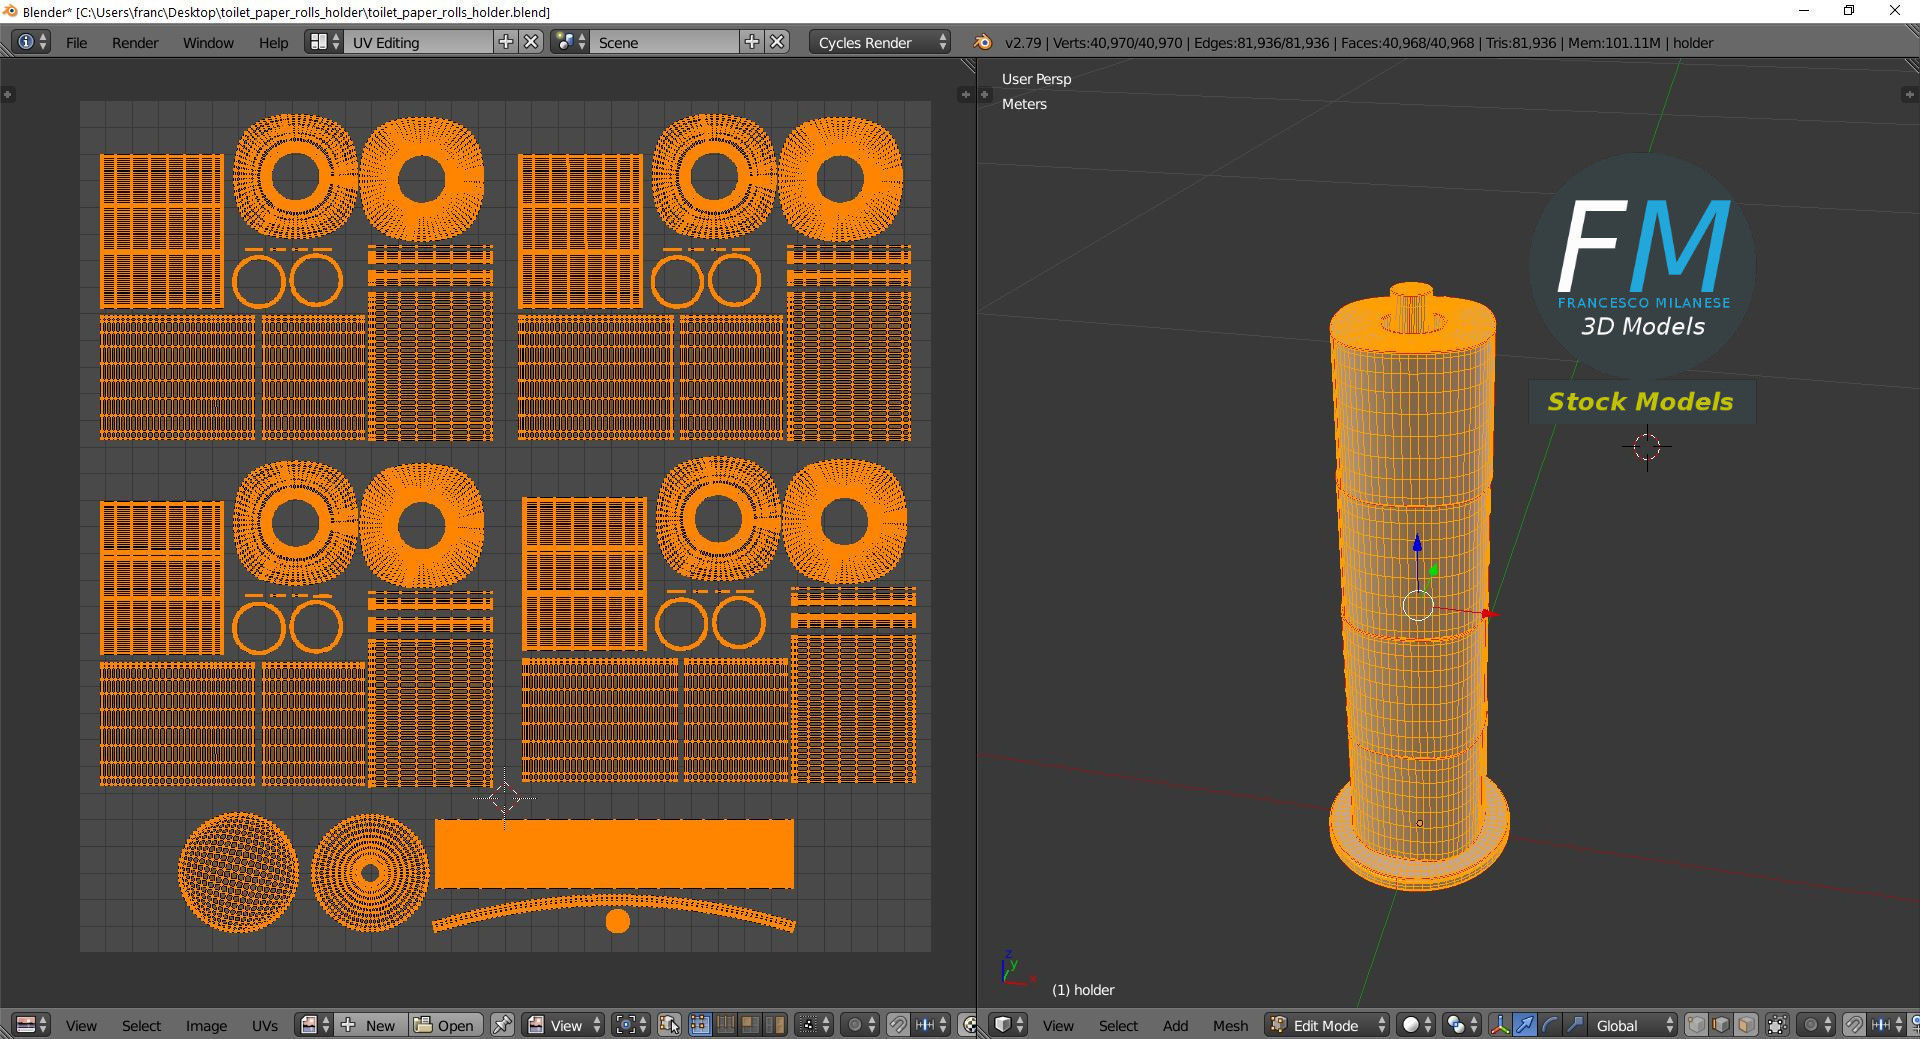
Task: Add a new scene
Action: [x=752, y=42]
